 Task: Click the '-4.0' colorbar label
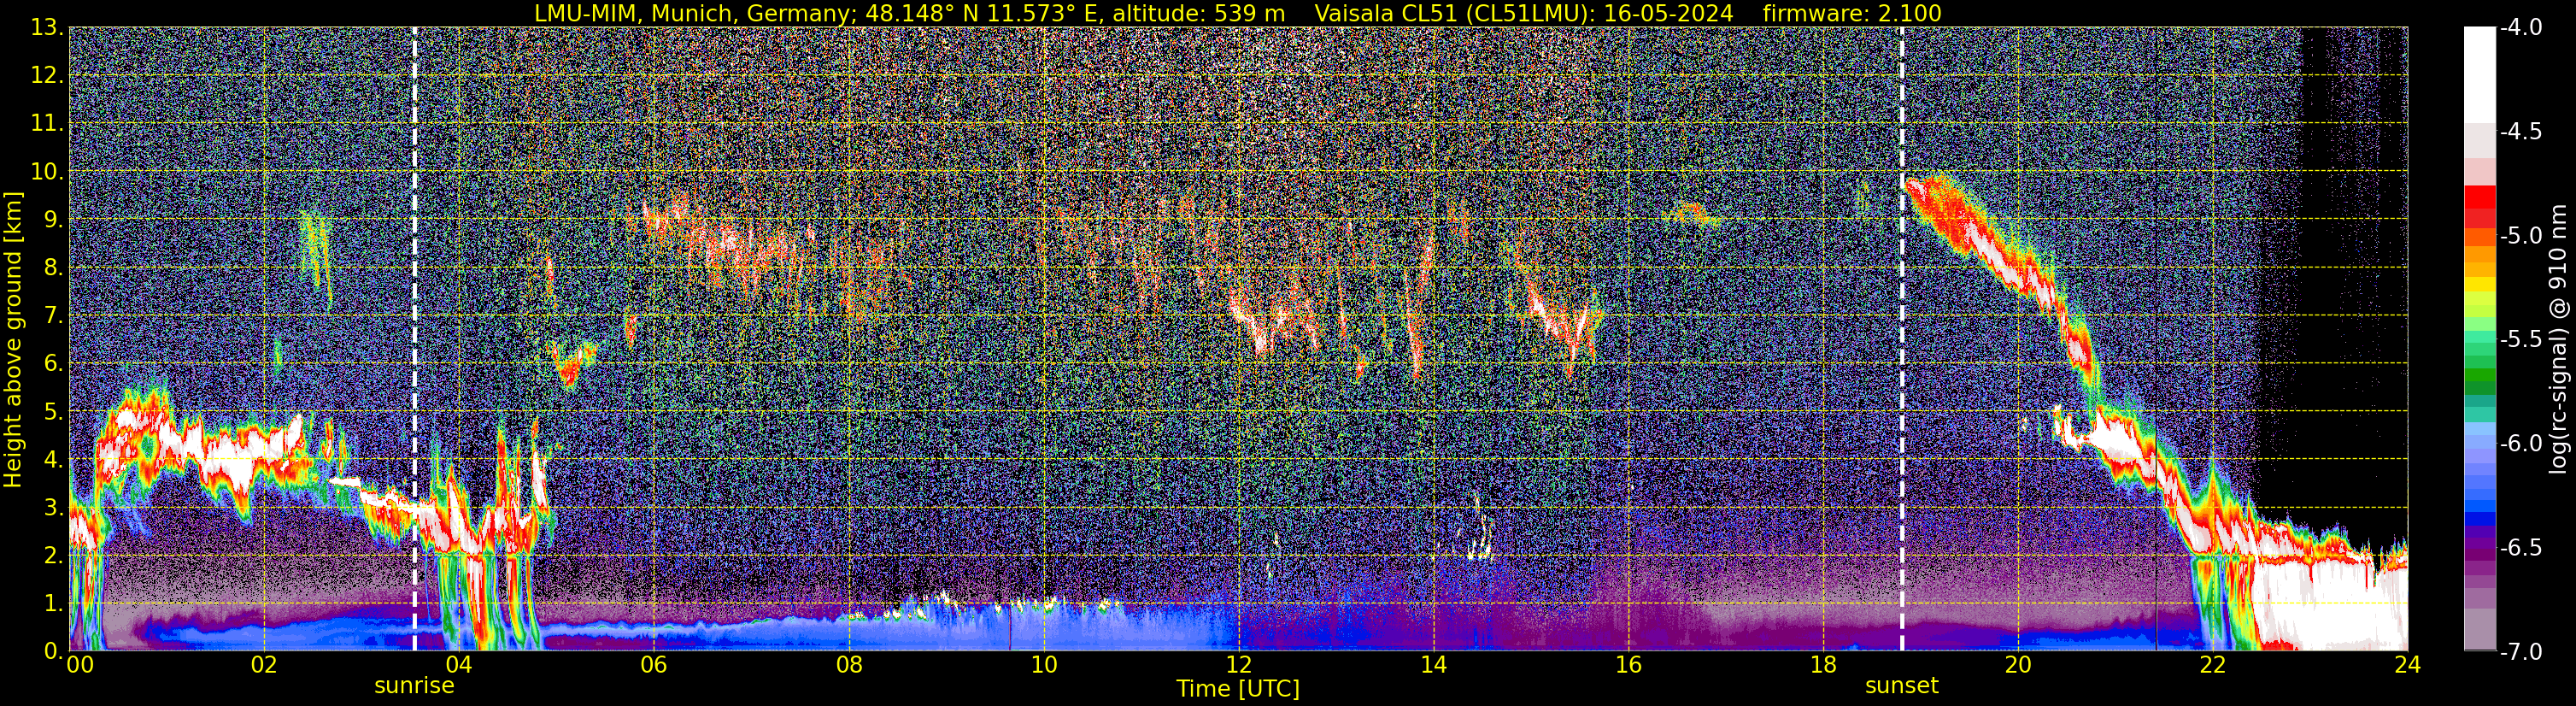(2520, 28)
